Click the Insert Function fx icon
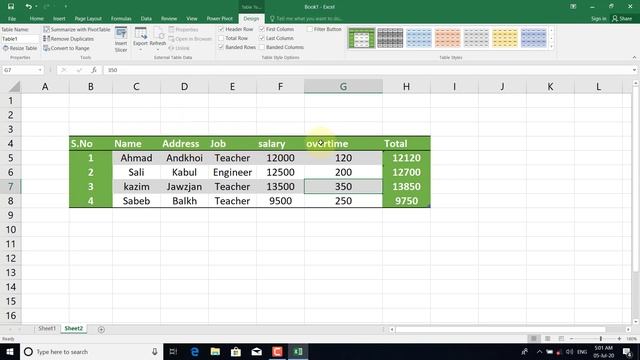Viewport: 640px width, 360px height. (94, 70)
